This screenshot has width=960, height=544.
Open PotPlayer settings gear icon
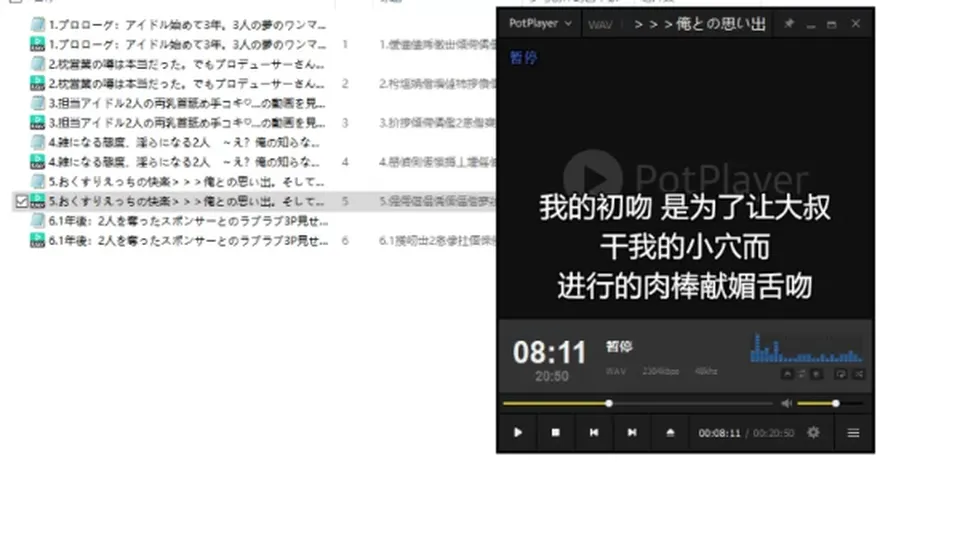click(x=813, y=433)
